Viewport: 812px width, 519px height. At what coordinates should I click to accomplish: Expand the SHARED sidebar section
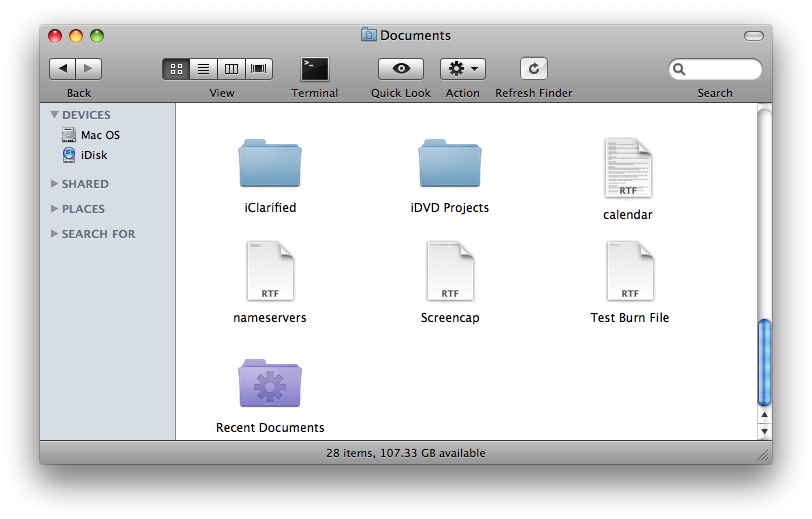pyautogui.click(x=55, y=184)
